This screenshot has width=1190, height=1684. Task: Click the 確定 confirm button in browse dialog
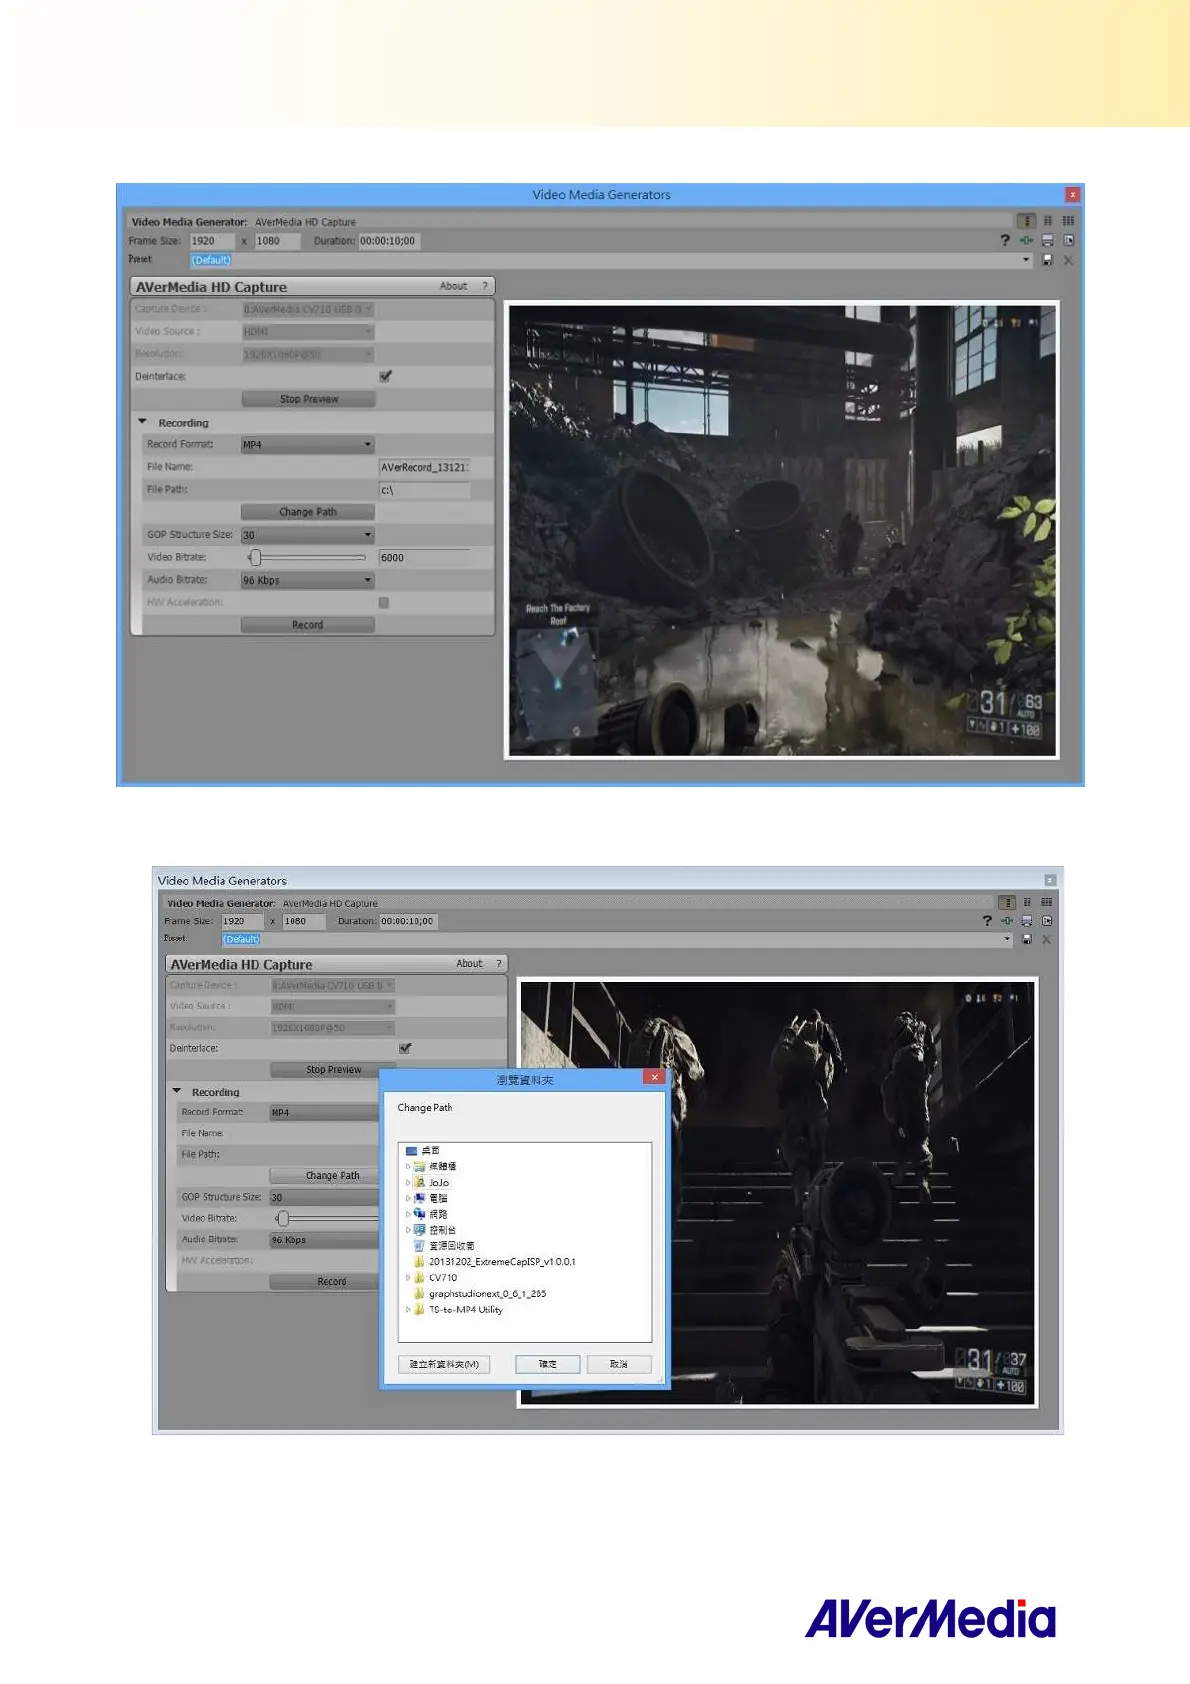coord(547,1364)
